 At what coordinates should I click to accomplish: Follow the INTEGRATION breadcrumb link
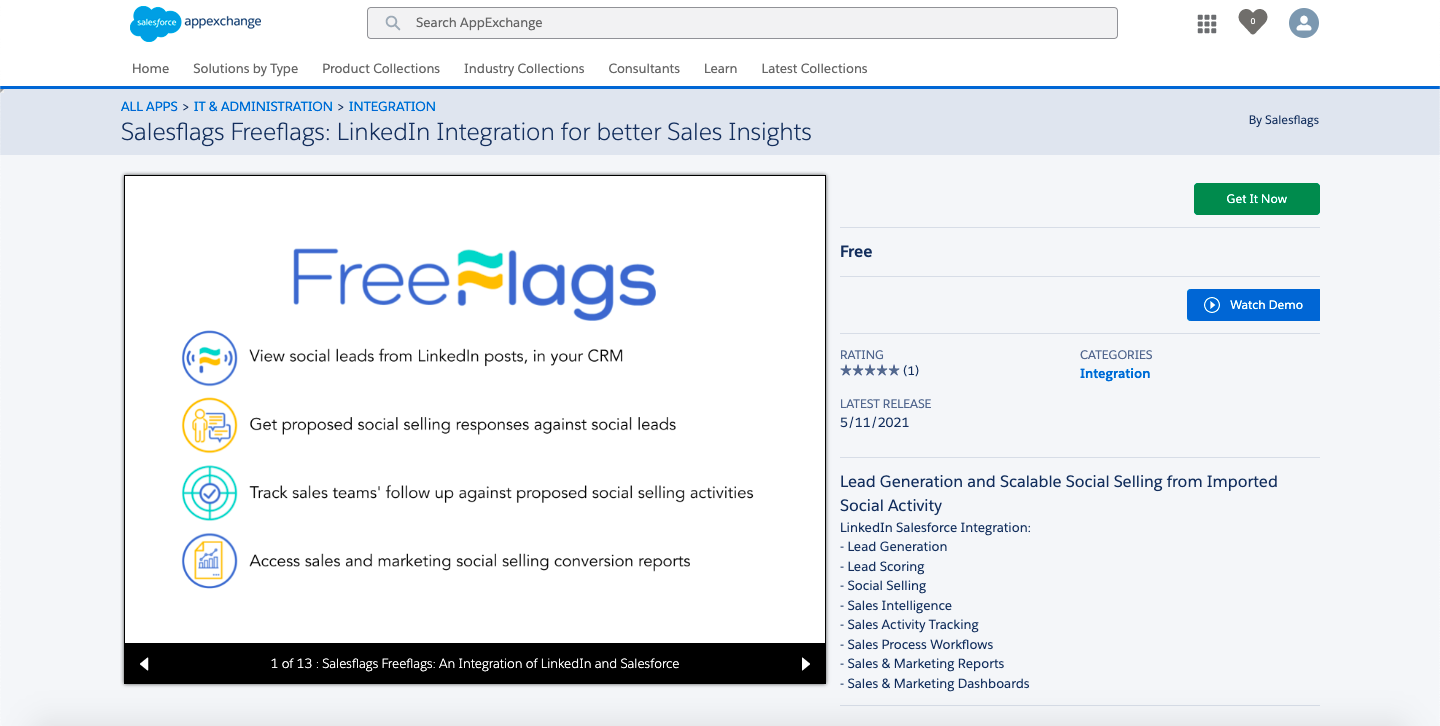[392, 106]
